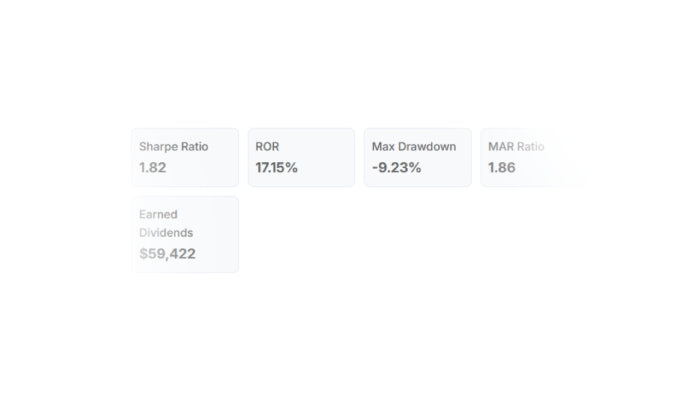The width and height of the screenshot is (700, 394).
Task: Select the 1.86 MAR value
Action: (502, 168)
